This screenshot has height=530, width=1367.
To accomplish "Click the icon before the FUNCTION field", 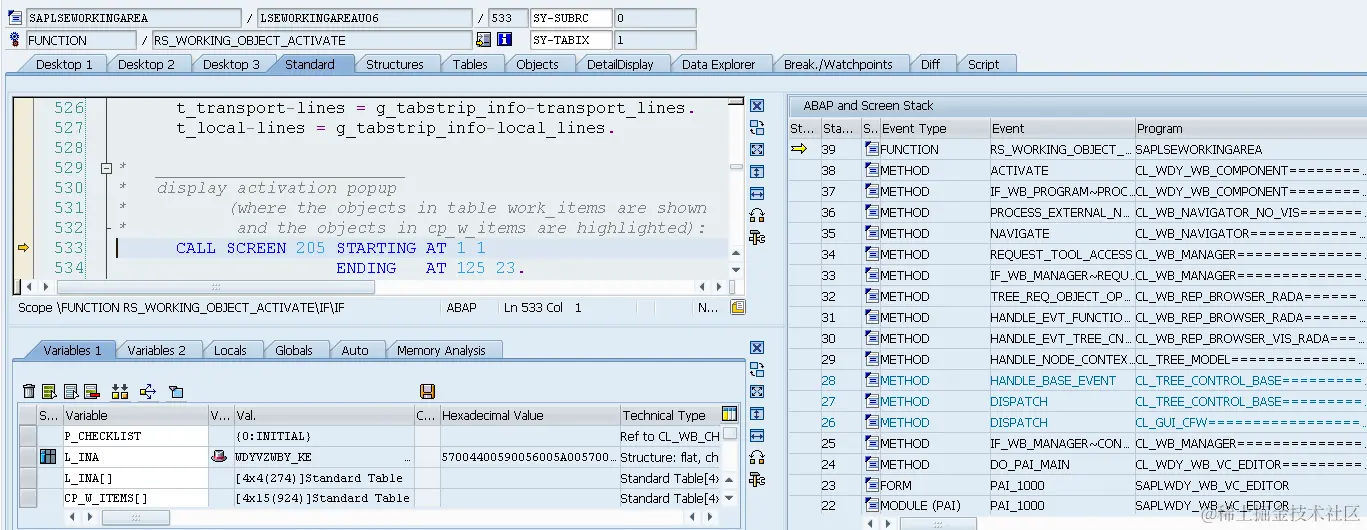I will 14,40.
